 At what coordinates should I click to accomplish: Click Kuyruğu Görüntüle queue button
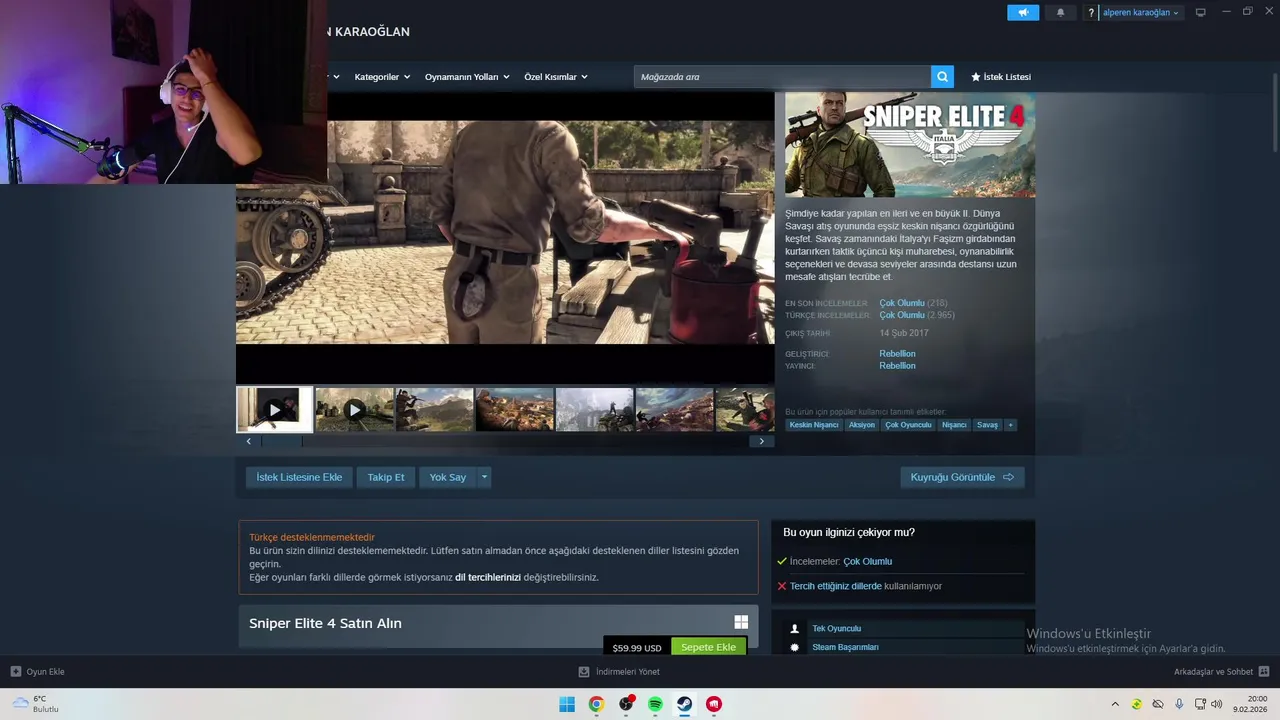962,477
